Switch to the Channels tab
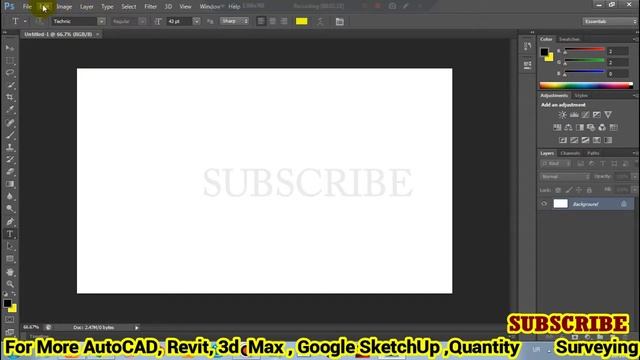640x360 pixels. pyautogui.click(x=570, y=153)
